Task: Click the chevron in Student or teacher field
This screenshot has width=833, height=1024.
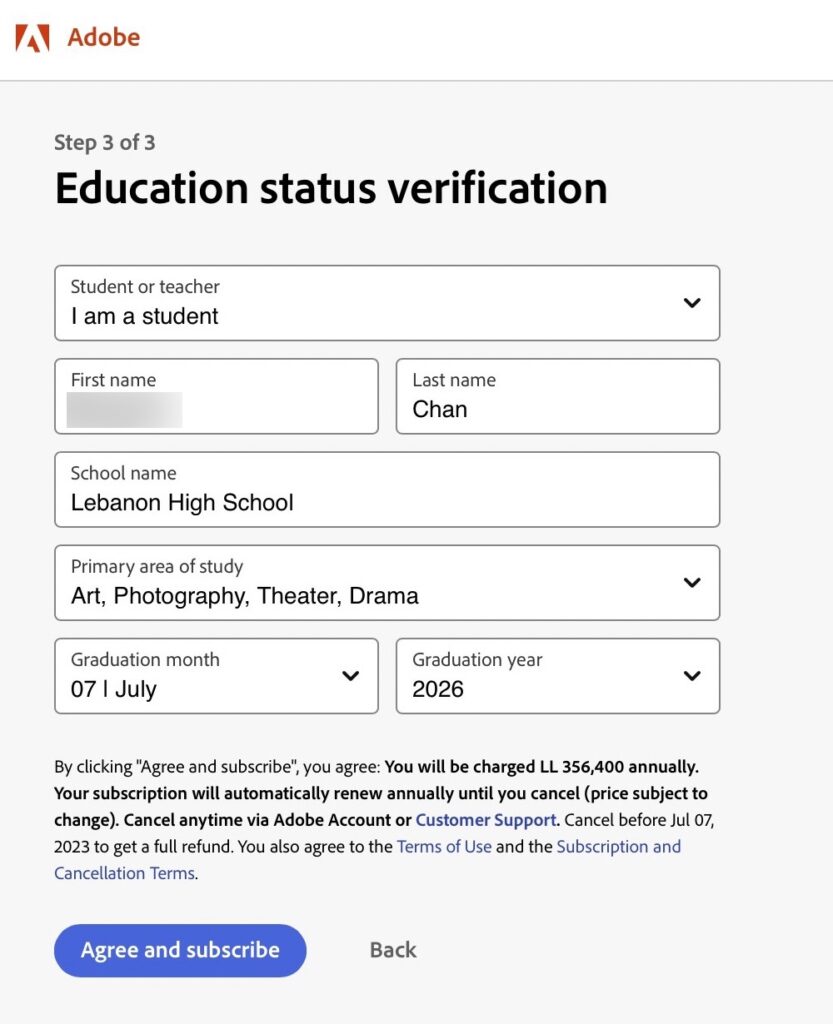Action: click(x=692, y=303)
